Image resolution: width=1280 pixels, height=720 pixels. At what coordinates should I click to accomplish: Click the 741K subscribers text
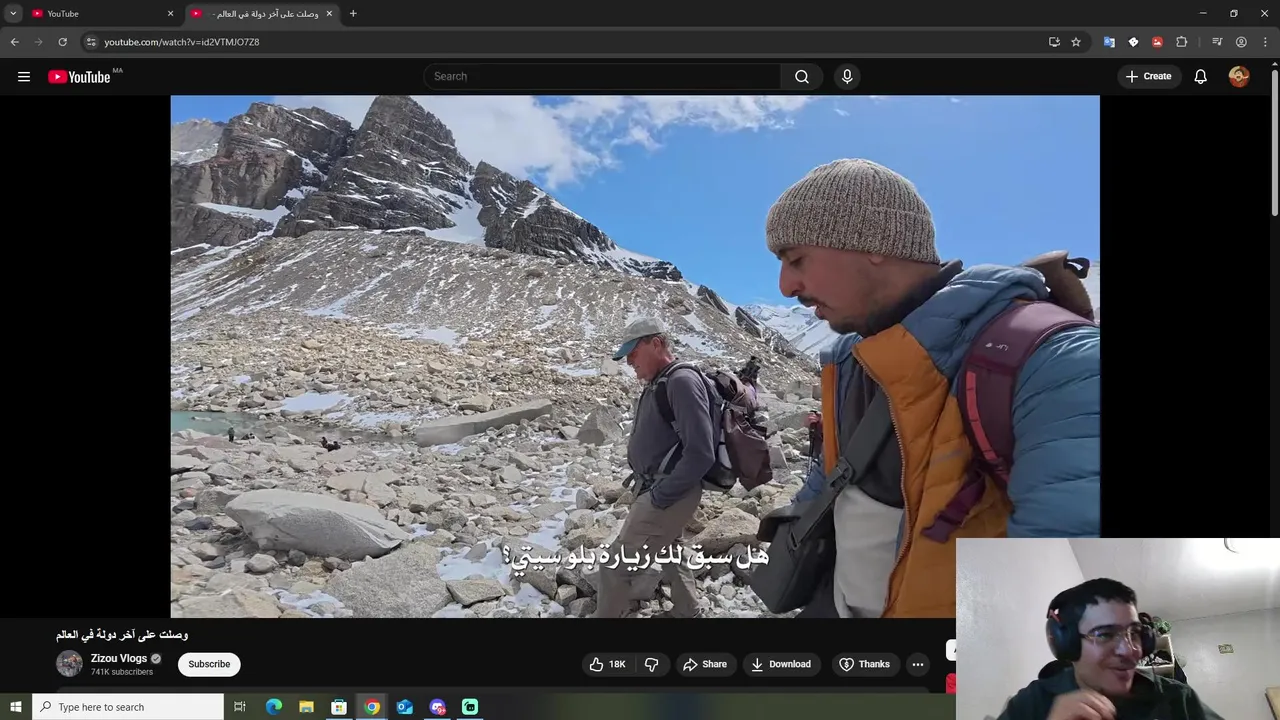point(122,672)
